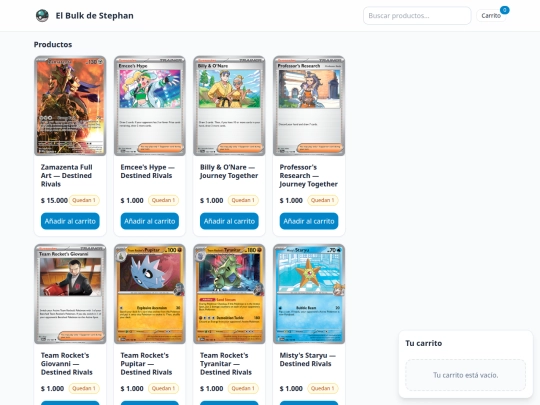This screenshot has width=540, height=405.
Task: Click the Team Rocket's Tyranitar product title
Action: [226, 364]
